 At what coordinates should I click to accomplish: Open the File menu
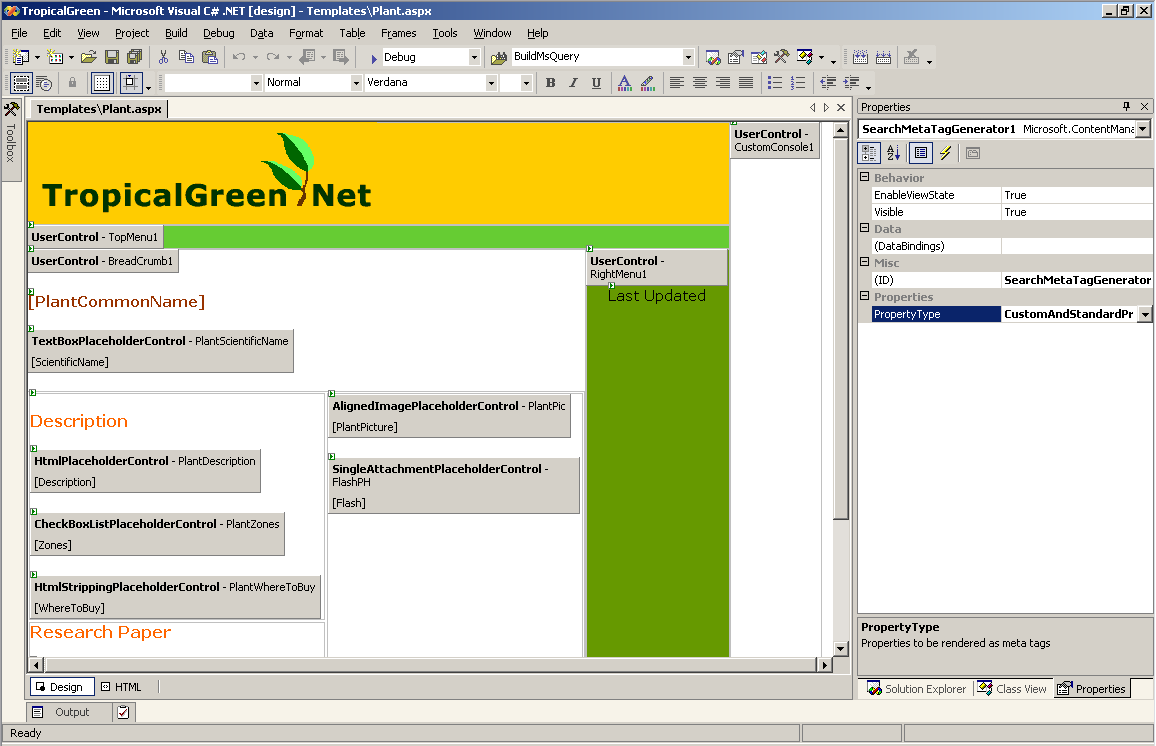pos(19,33)
